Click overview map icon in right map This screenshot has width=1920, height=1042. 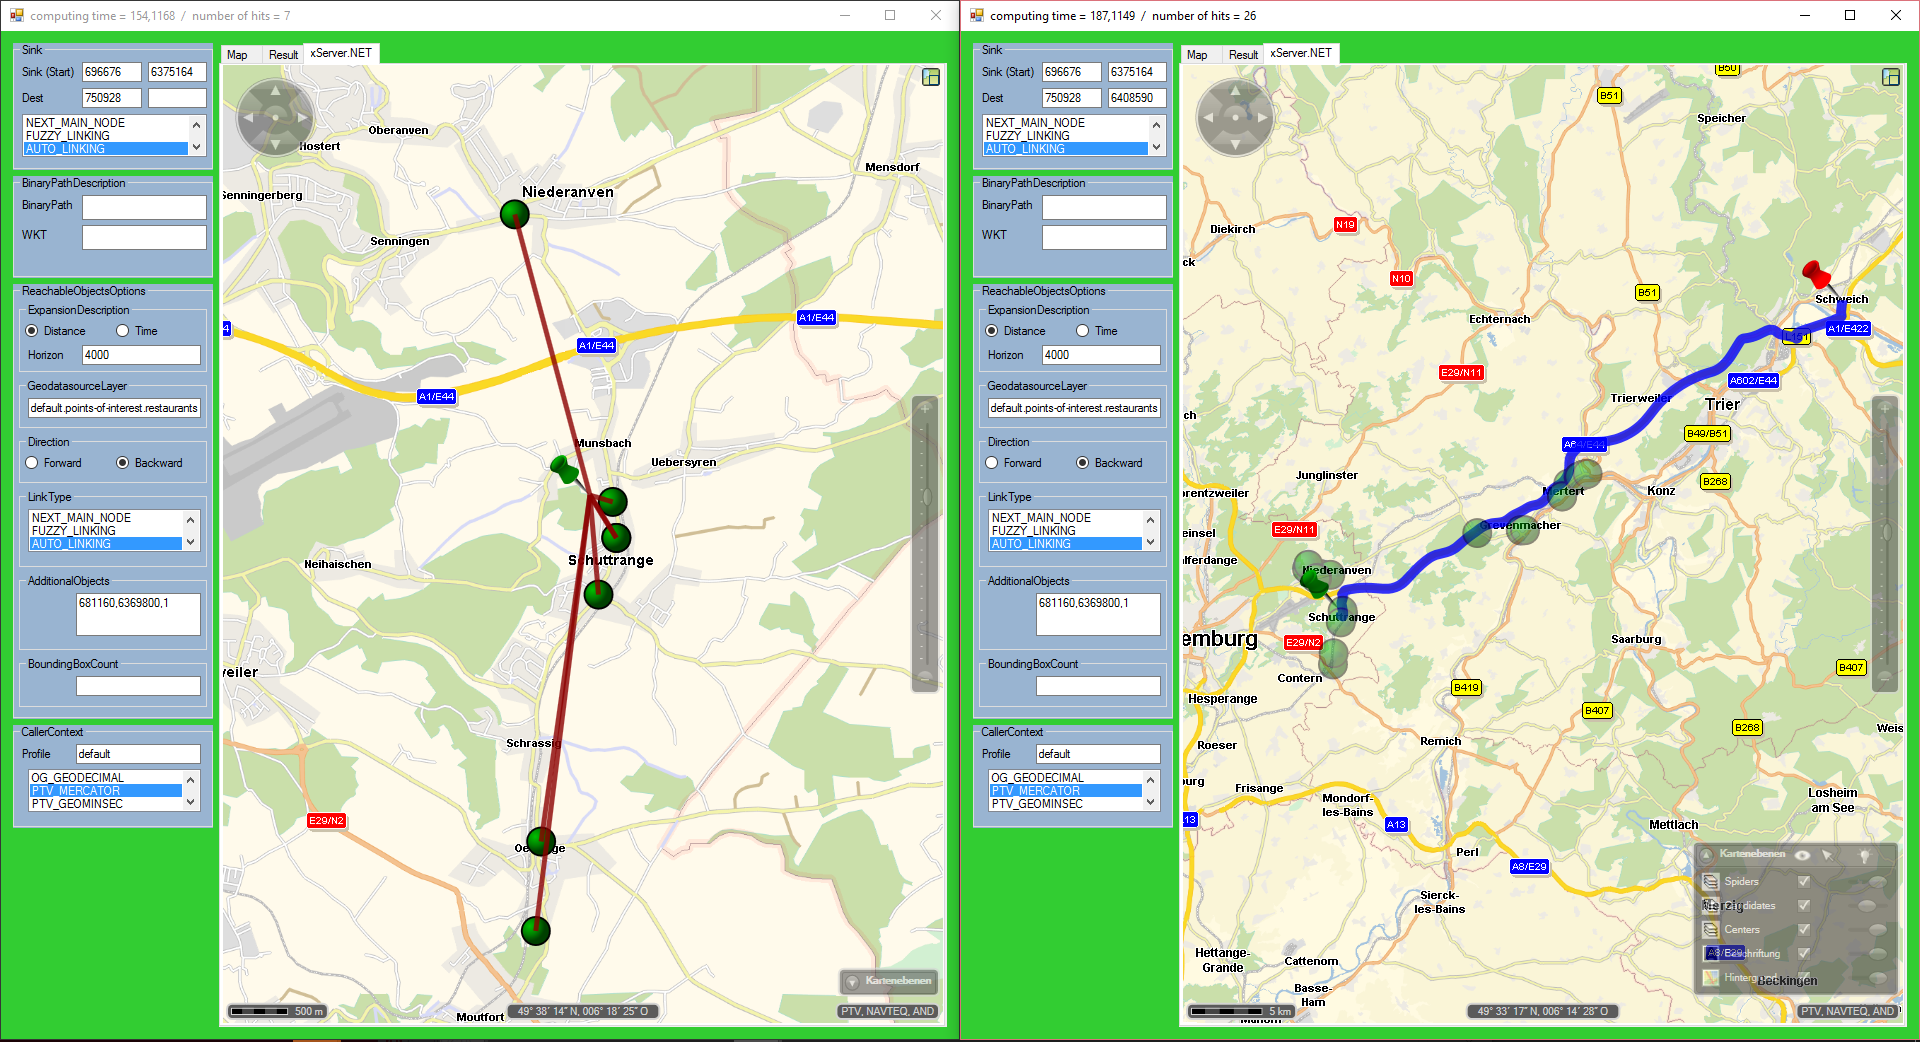point(1891,77)
